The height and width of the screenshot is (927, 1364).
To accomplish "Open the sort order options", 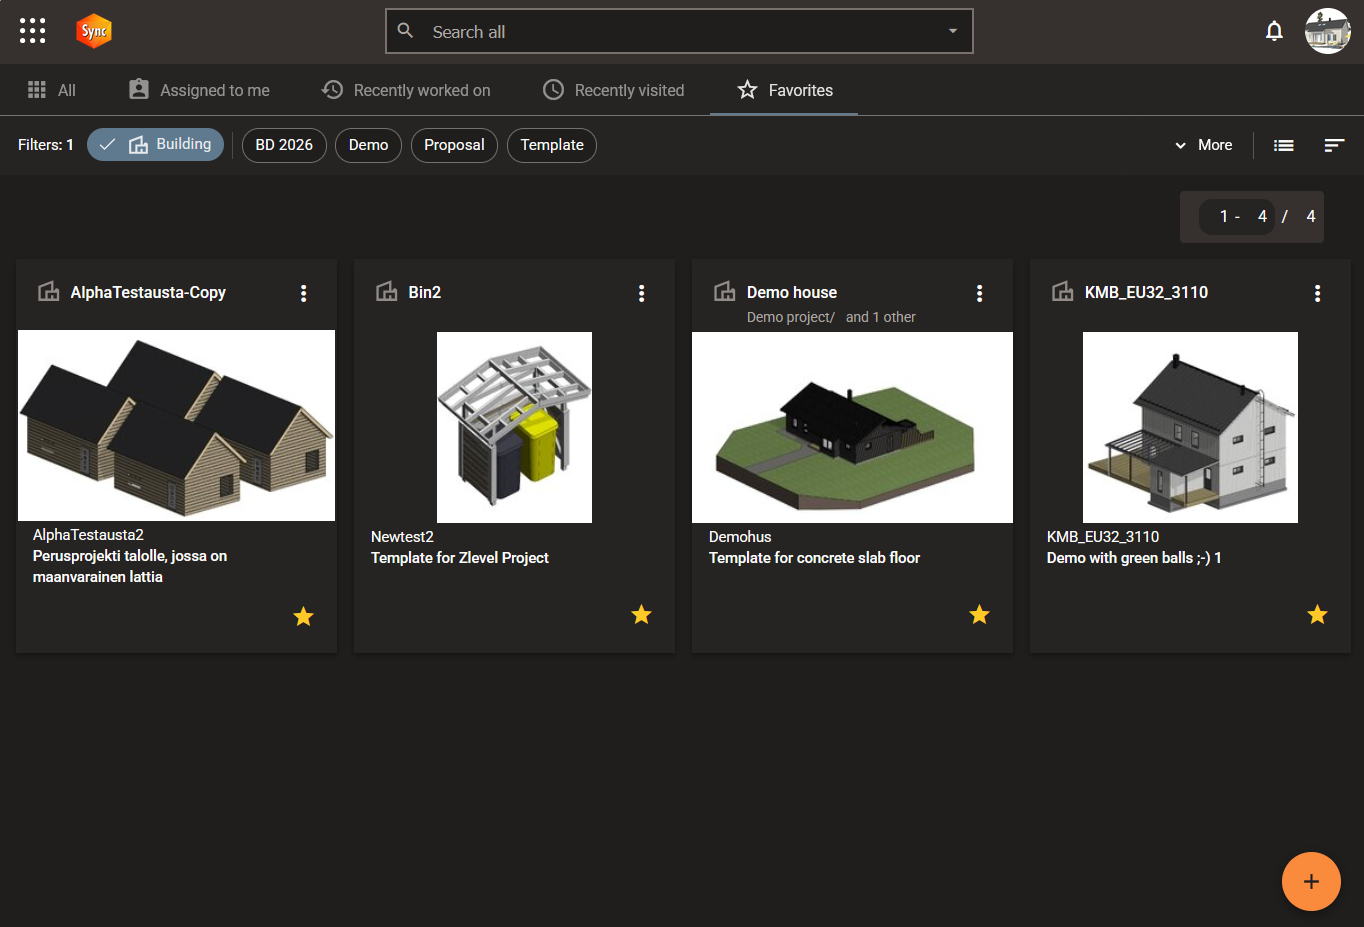I will click(1334, 145).
